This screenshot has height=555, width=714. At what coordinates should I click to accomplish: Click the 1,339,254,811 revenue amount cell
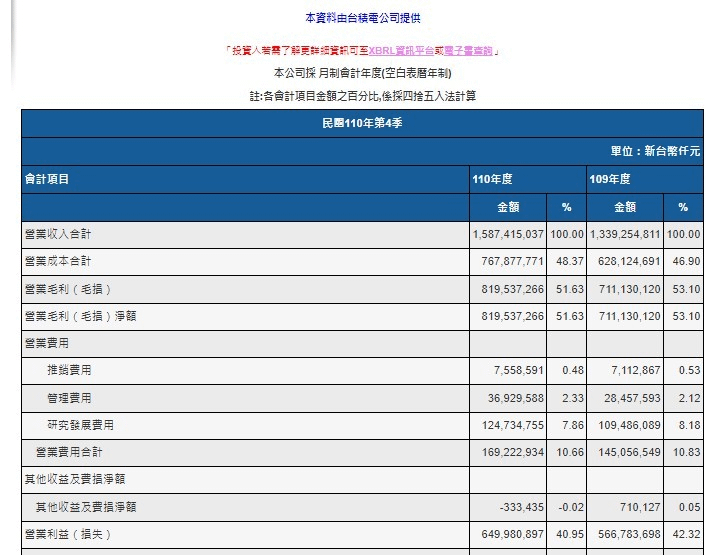624,234
